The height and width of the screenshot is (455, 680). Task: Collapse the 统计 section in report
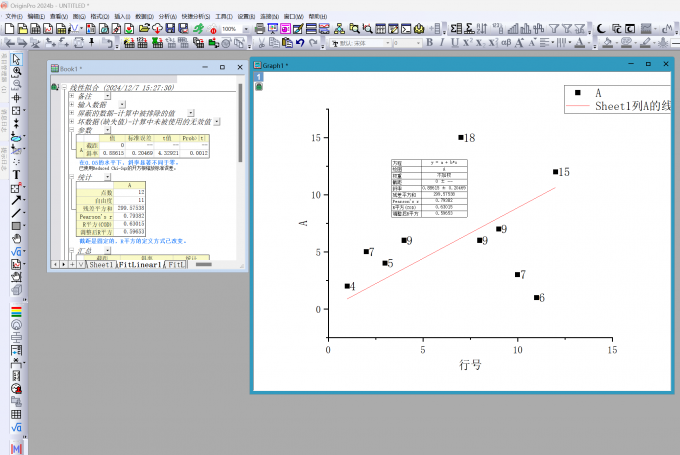click(72, 177)
